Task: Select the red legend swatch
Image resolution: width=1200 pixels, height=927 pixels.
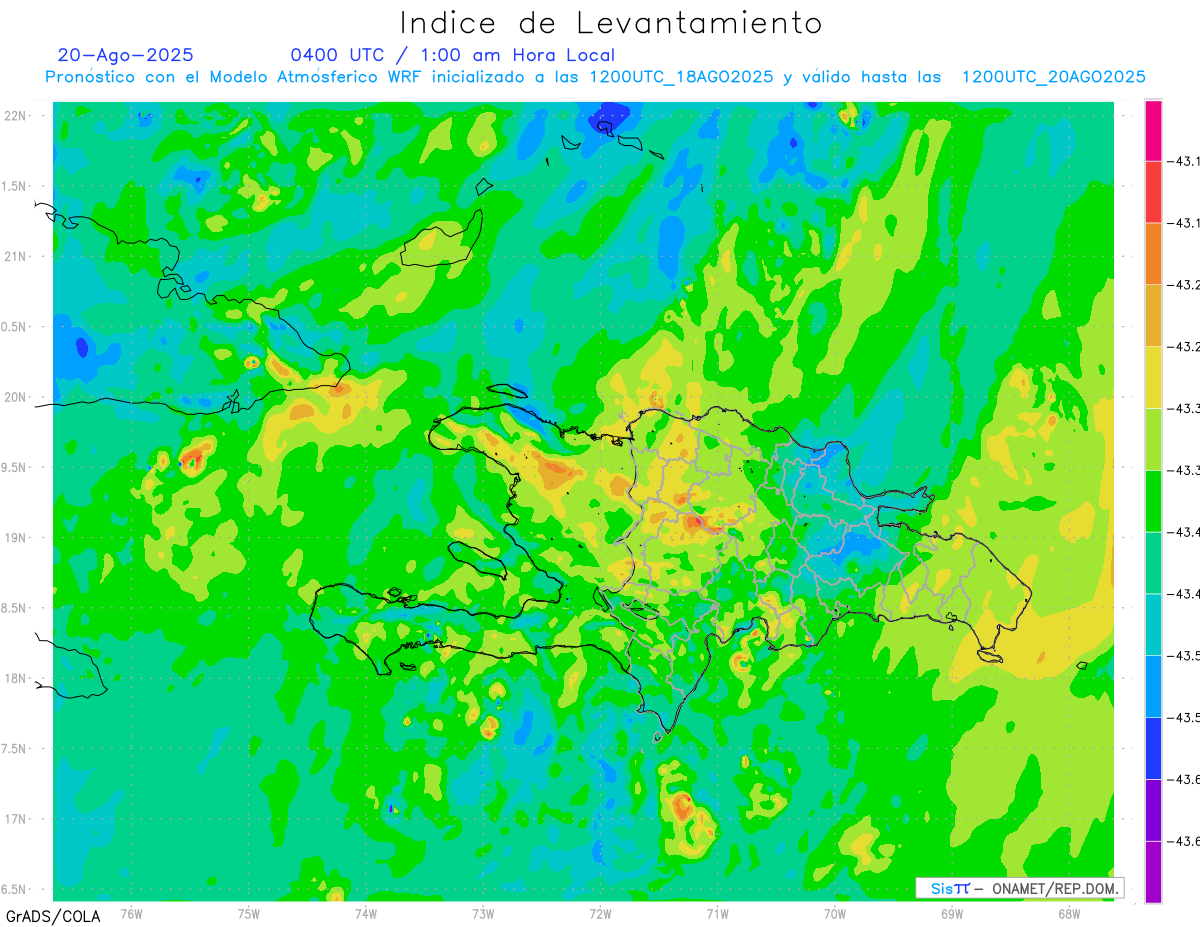Action: click(1153, 192)
